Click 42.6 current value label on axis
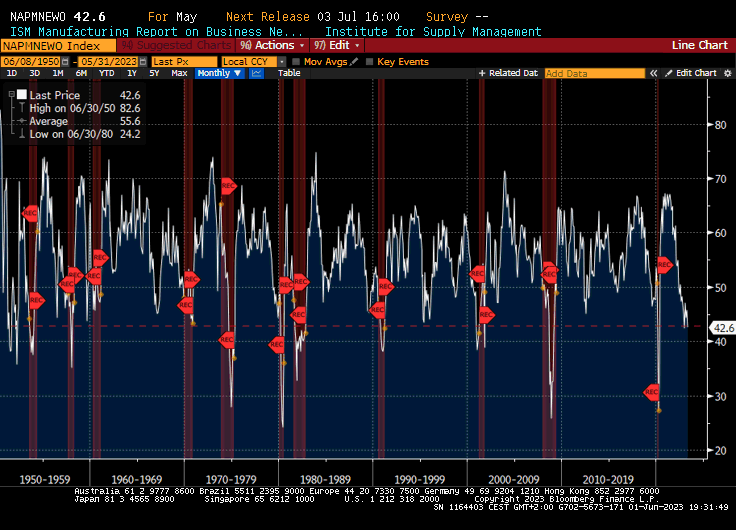736x530 pixels. coord(723,328)
